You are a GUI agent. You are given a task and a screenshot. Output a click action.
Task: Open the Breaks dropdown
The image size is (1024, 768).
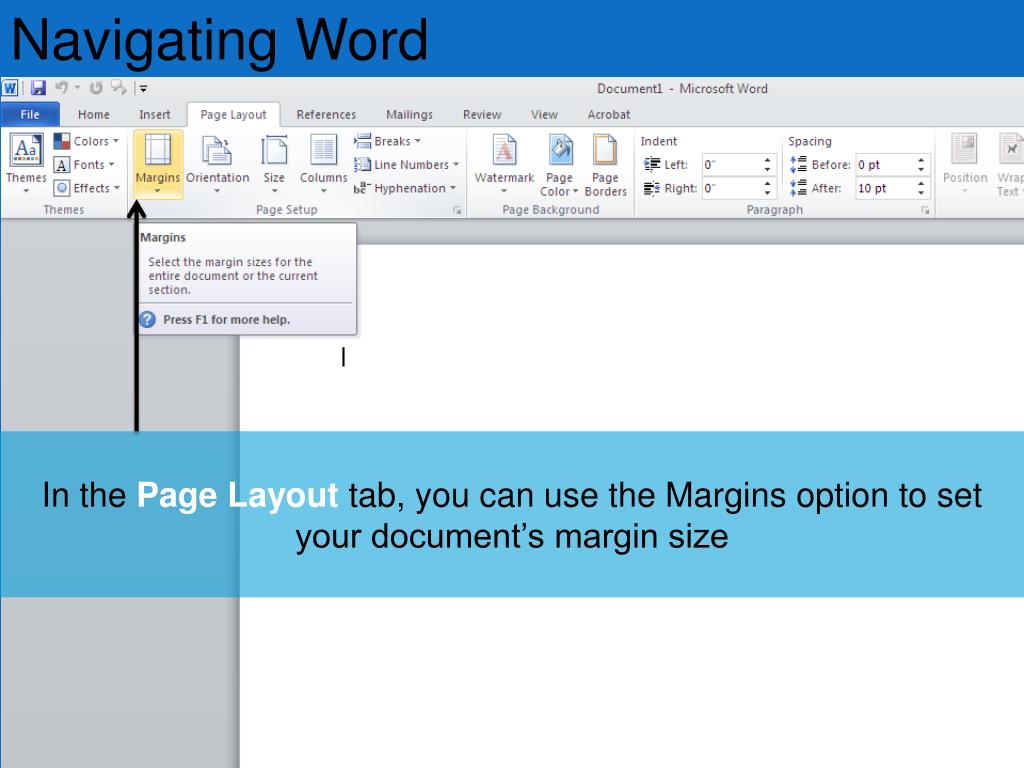click(x=388, y=141)
